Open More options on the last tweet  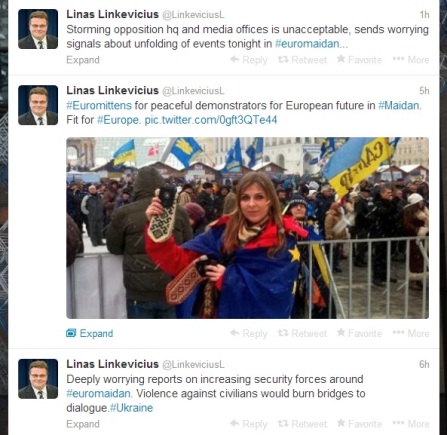pyautogui.click(x=411, y=424)
